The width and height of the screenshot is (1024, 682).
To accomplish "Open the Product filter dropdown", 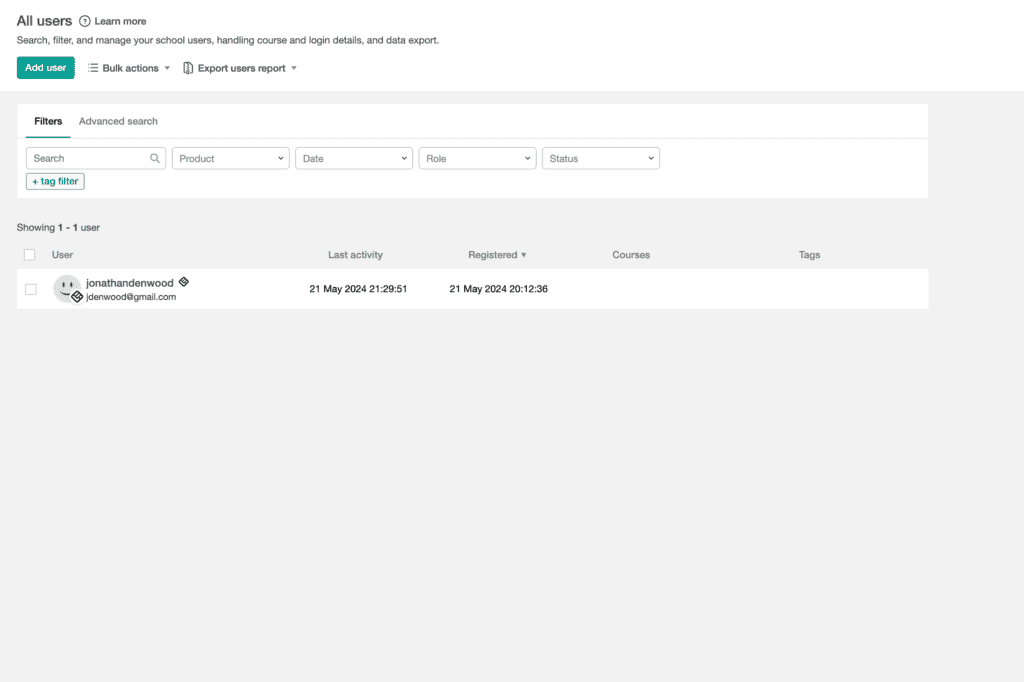I will click(230, 158).
